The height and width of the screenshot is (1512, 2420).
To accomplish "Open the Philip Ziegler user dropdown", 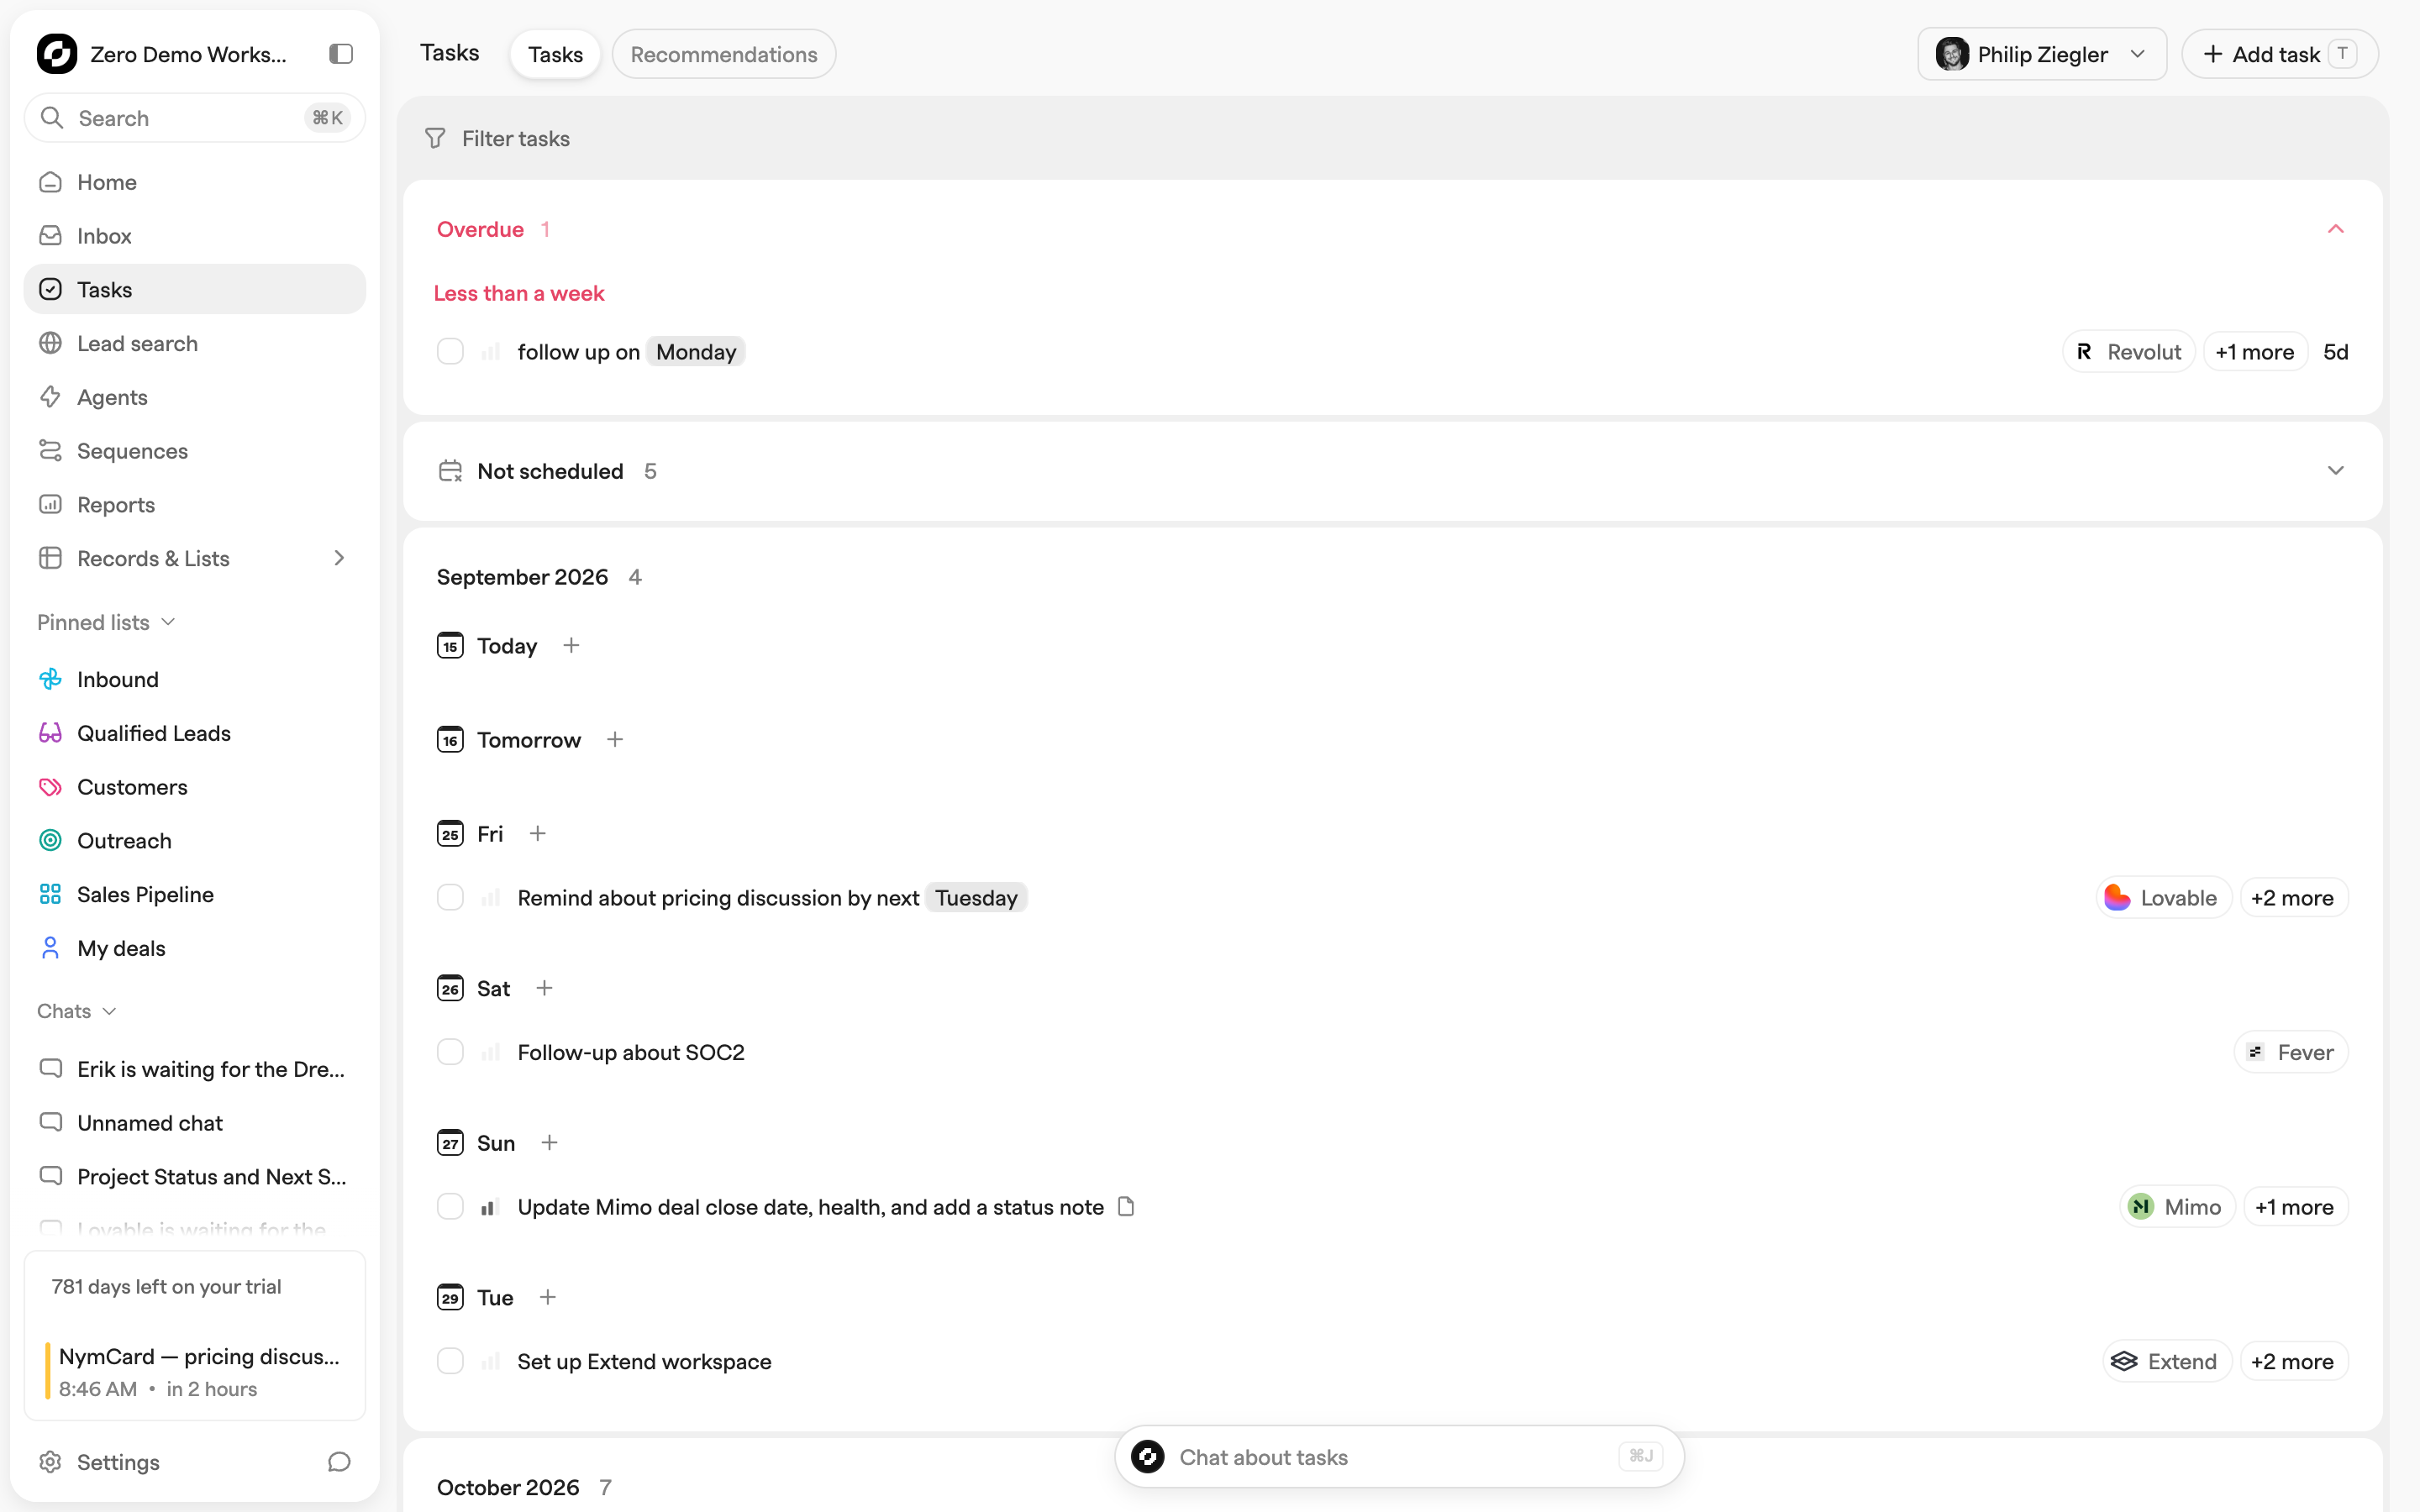I will point(2041,54).
